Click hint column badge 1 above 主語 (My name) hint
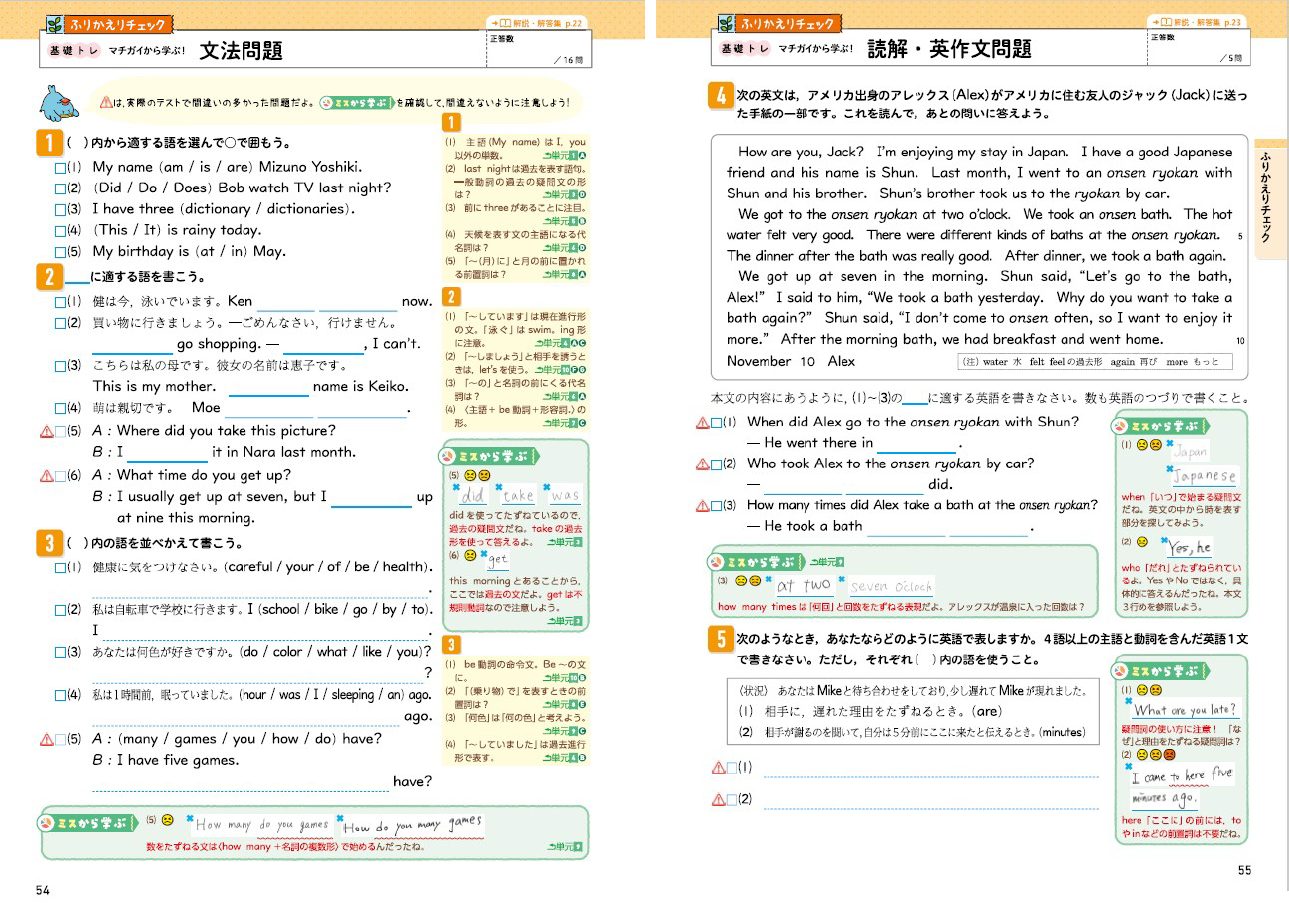This screenshot has width=1289, height=911. coord(451,123)
